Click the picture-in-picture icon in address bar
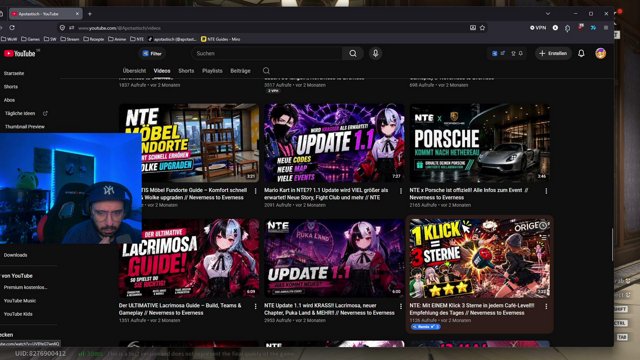Screen dimensions: 640x360 coord(473,28)
